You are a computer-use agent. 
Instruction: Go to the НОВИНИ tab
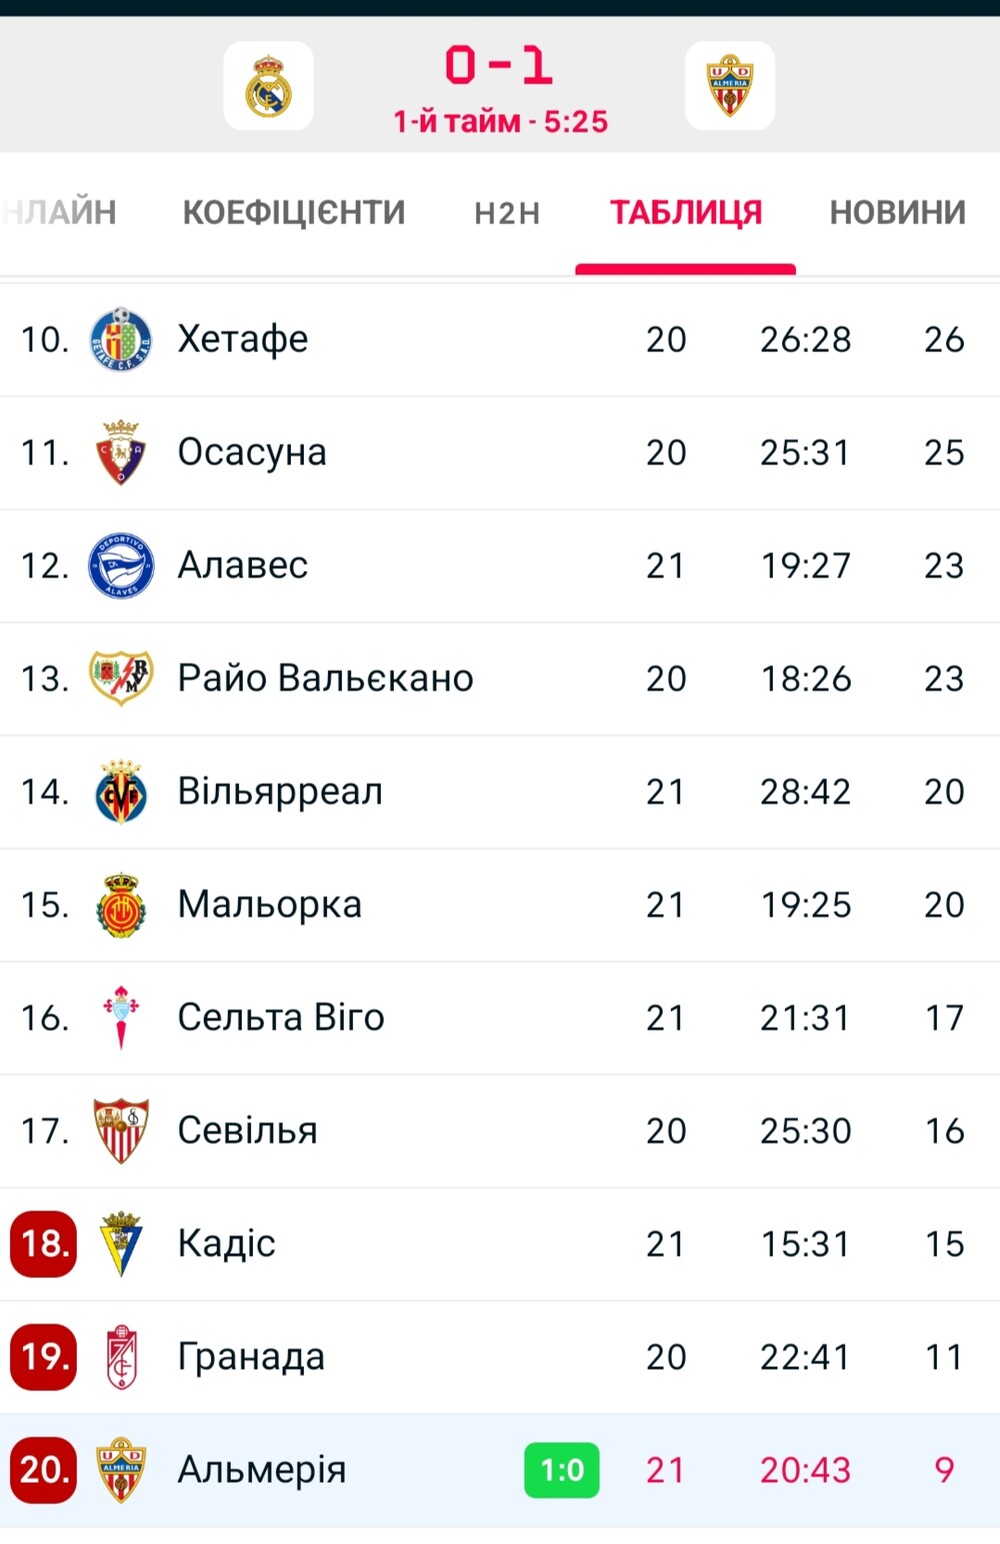pos(897,212)
